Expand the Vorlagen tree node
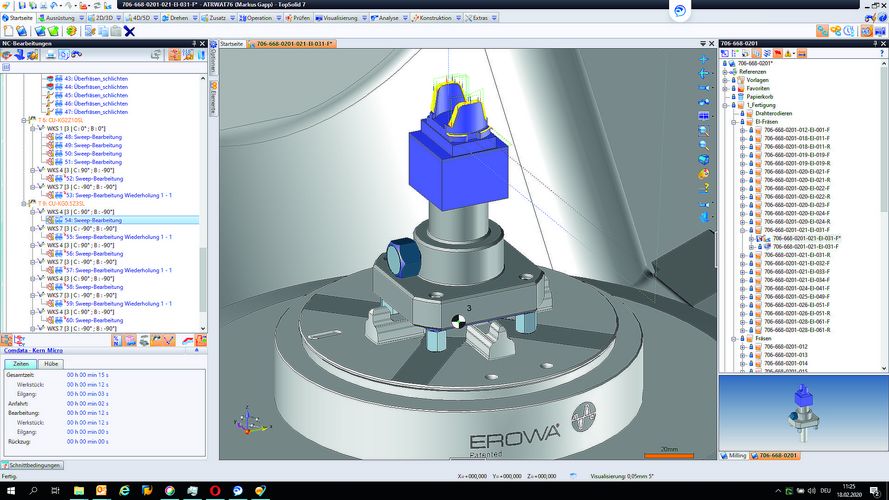 click(x=725, y=80)
